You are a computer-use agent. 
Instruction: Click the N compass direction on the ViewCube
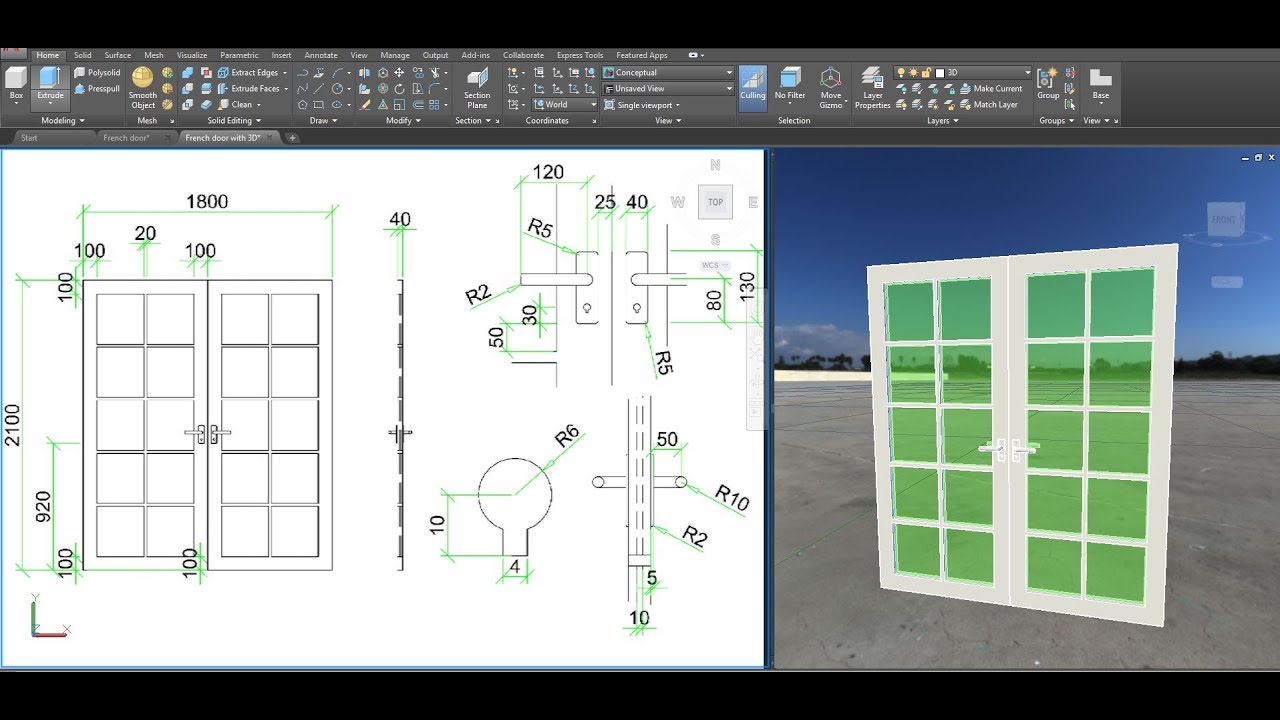715,165
